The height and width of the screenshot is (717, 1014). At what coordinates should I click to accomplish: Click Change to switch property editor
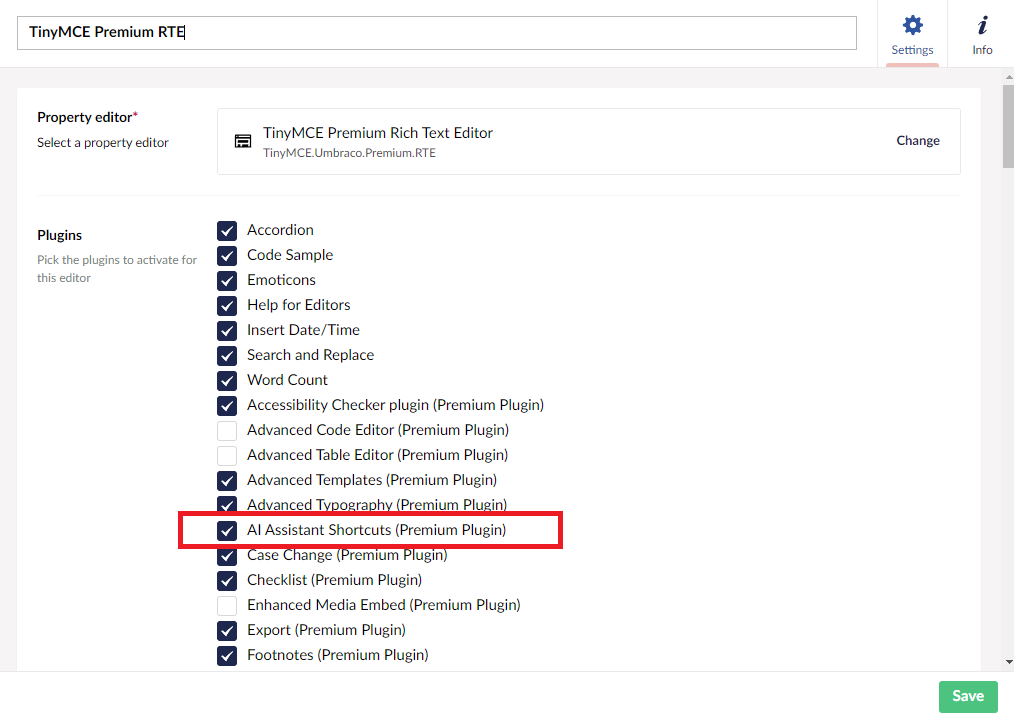coord(918,140)
